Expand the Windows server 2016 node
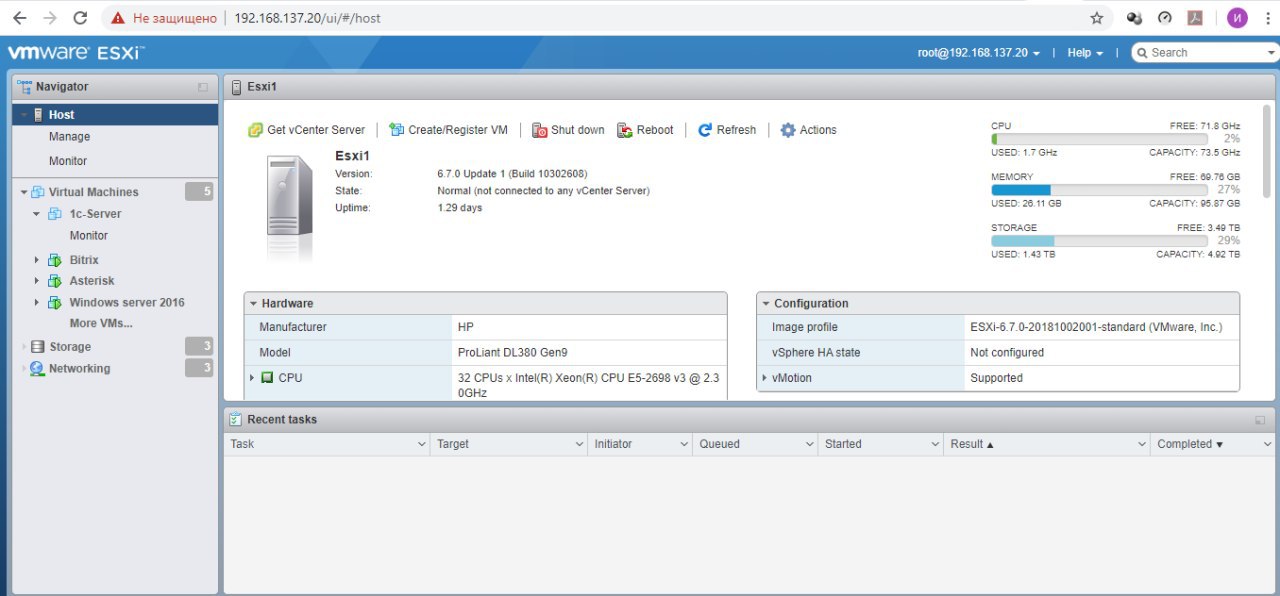Screen dimensions: 1280x596 pyautogui.click(x=37, y=302)
